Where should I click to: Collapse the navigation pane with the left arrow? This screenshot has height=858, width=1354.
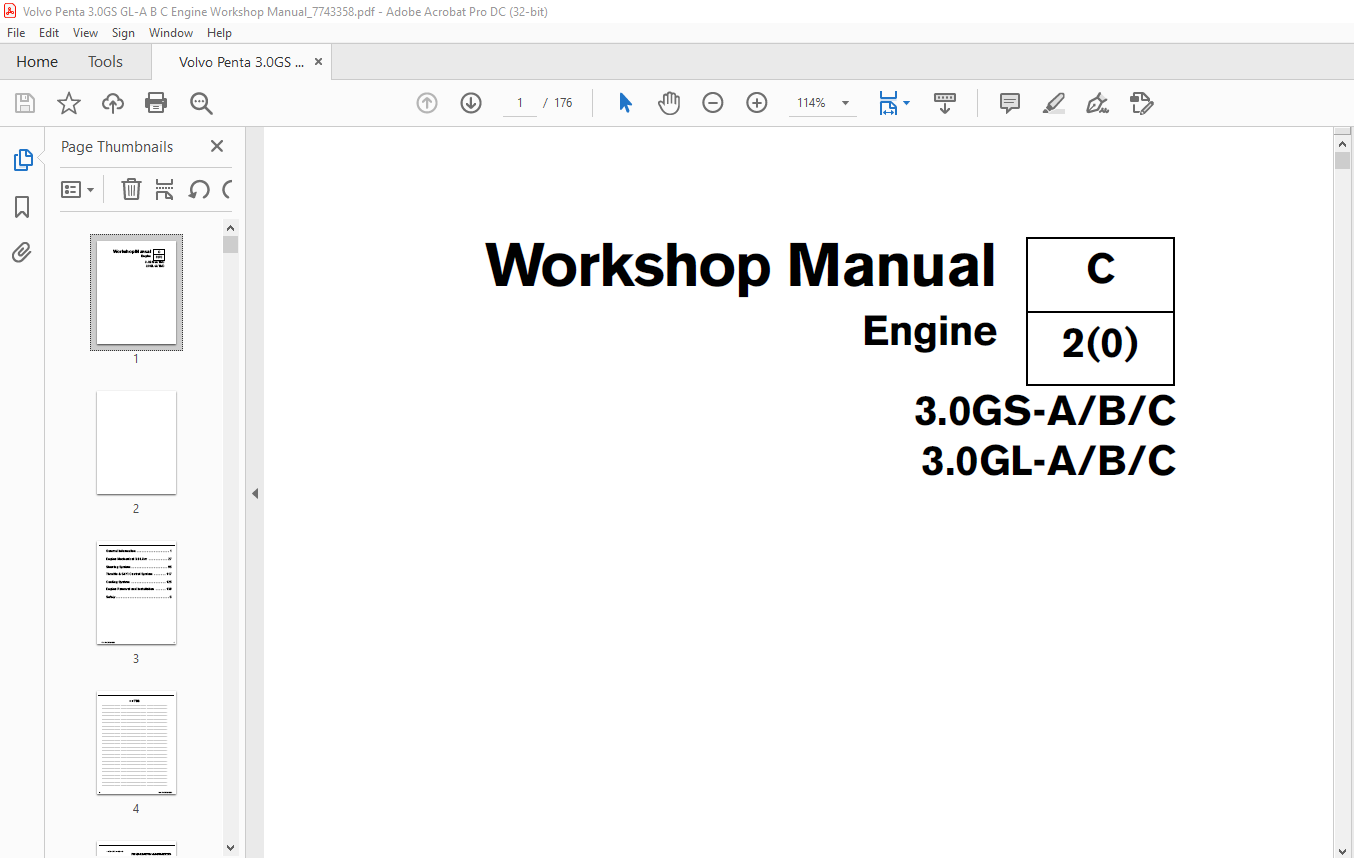[x=255, y=493]
